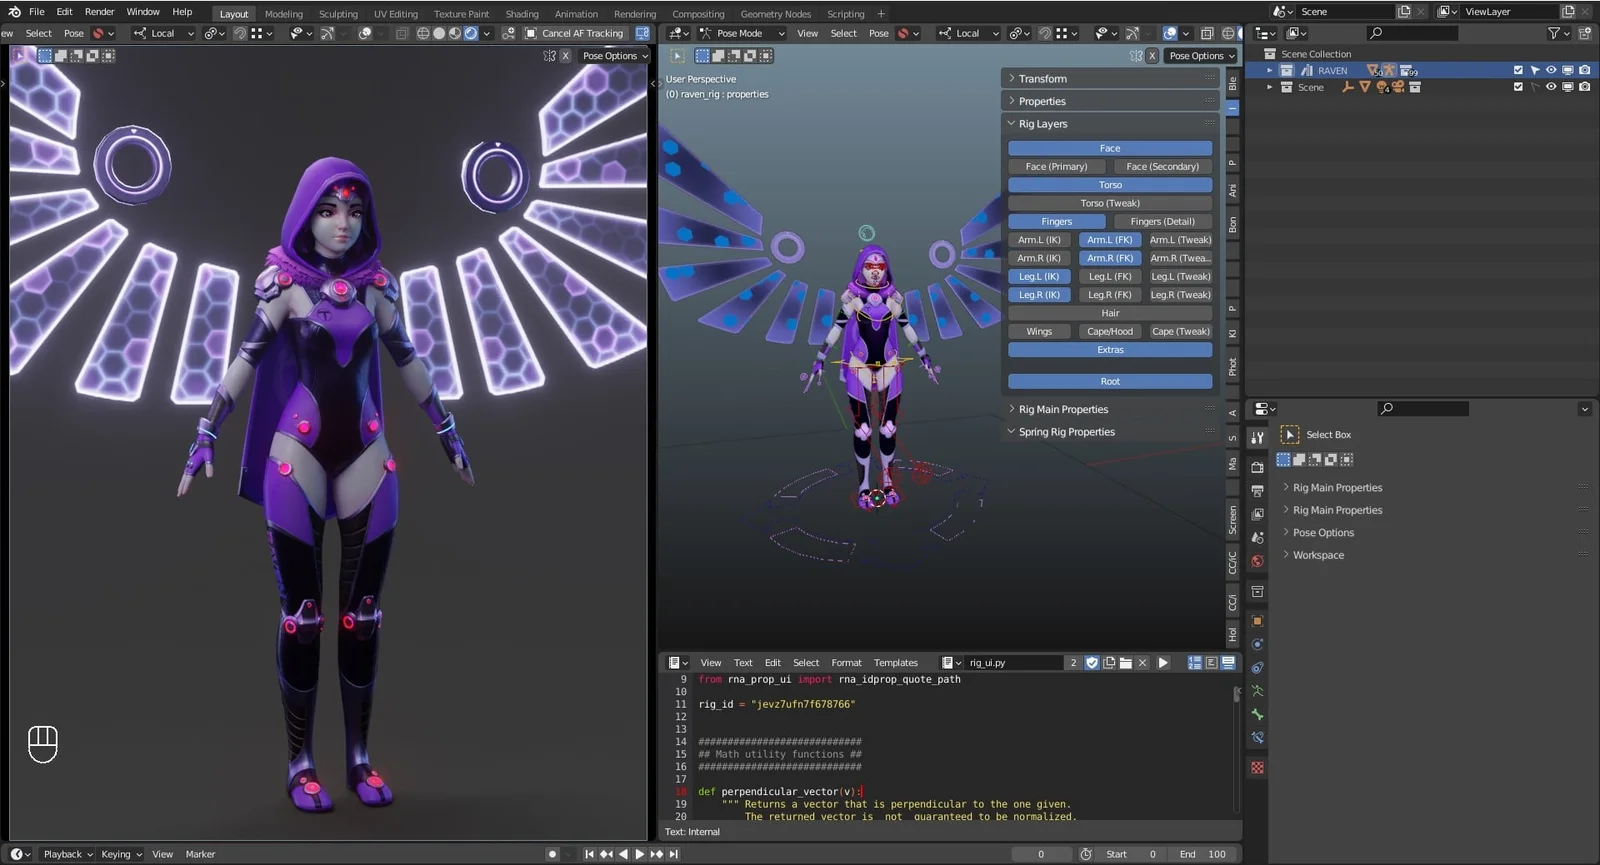Toggle the Scene collection selectability arrow
This screenshot has height=865, width=1600.
[1535, 87]
